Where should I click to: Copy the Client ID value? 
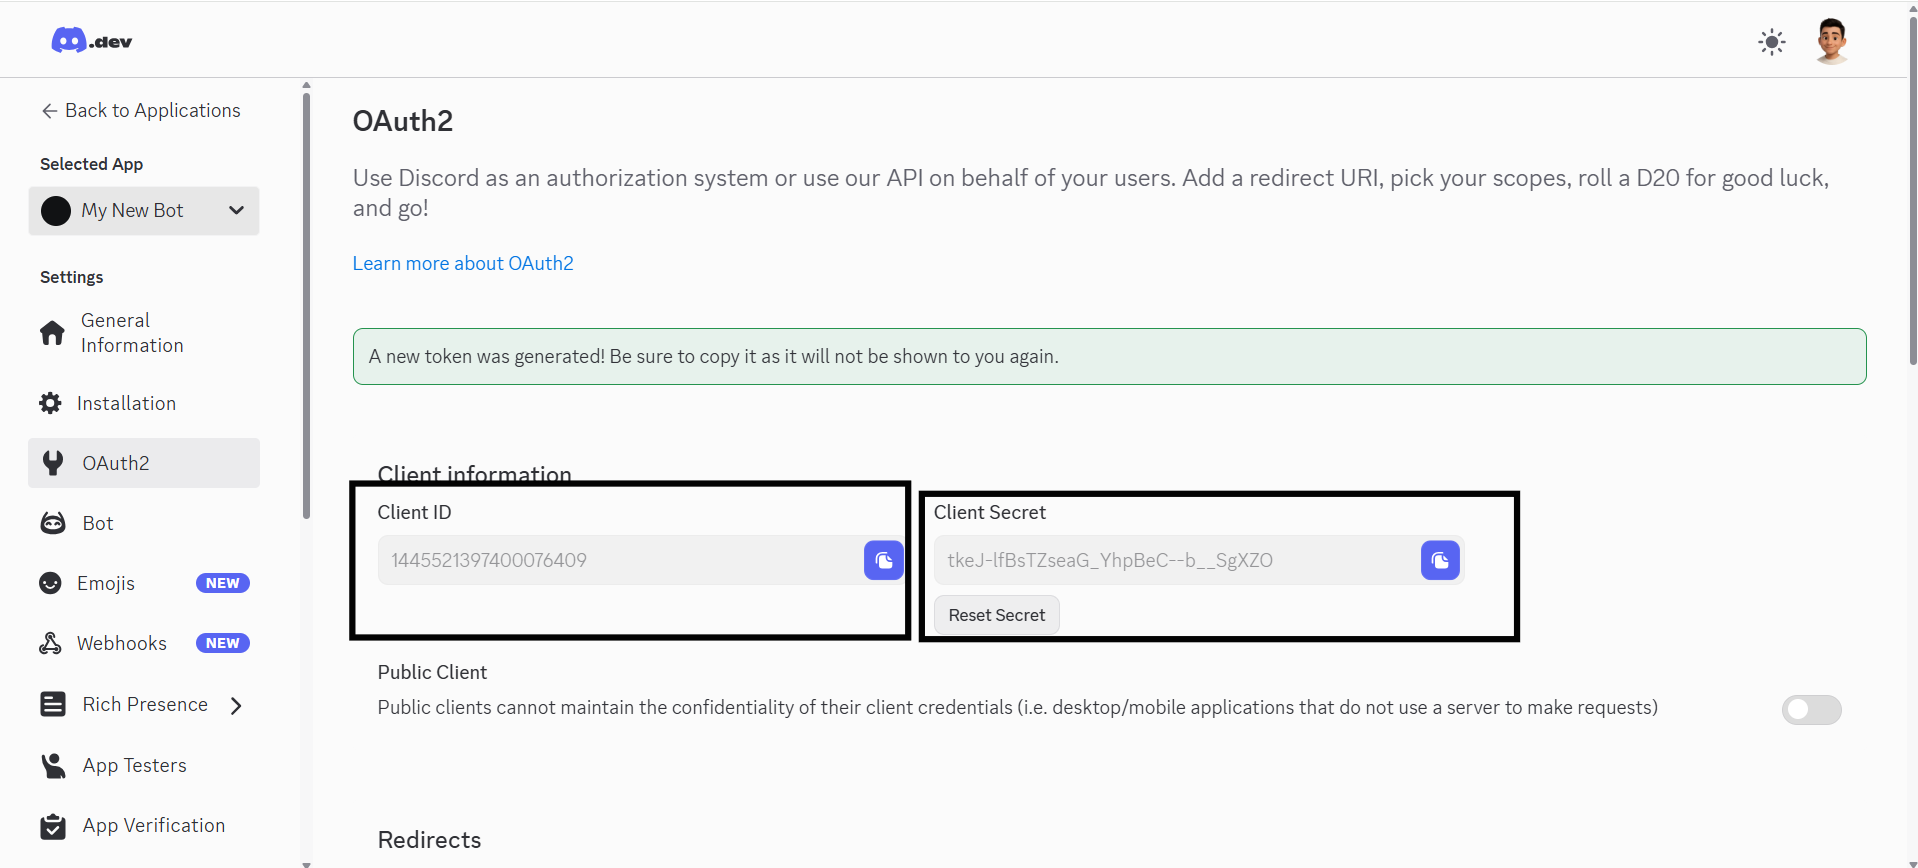[x=883, y=560]
